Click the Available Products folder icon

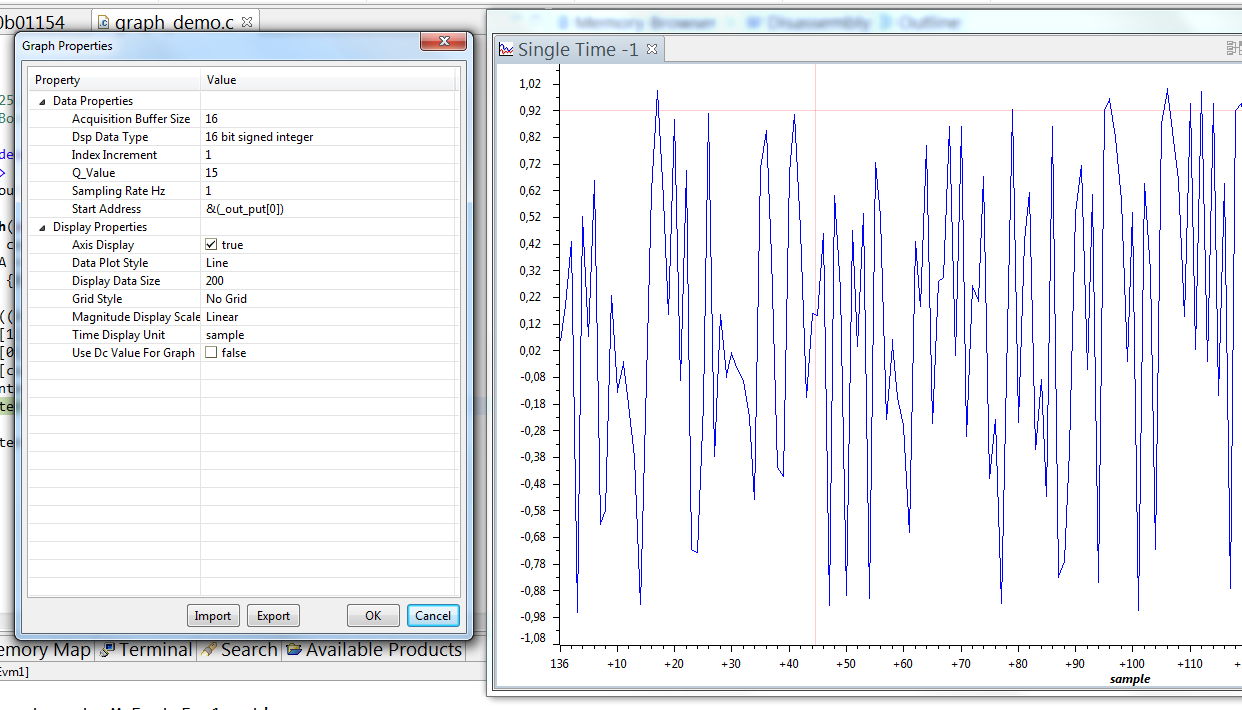pyautogui.click(x=293, y=649)
